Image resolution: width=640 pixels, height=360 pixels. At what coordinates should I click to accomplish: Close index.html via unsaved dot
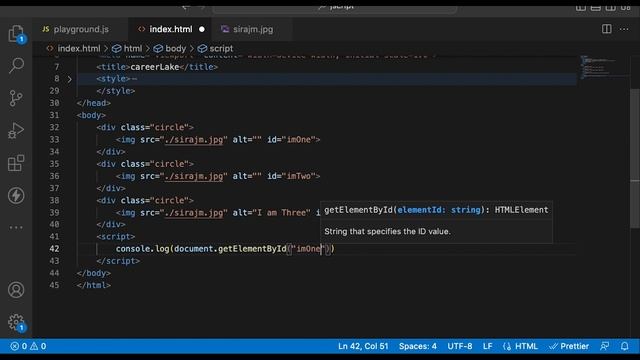pyautogui.click(x=202, y=29)
